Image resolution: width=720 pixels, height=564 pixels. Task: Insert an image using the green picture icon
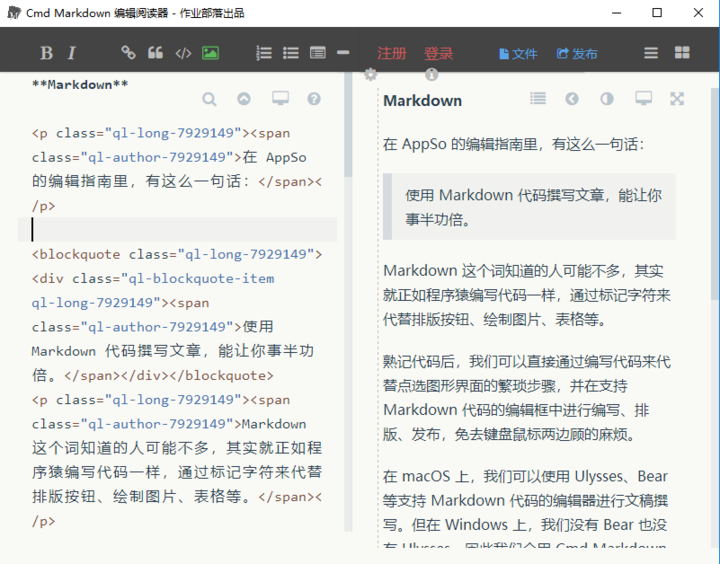(210, 53)
